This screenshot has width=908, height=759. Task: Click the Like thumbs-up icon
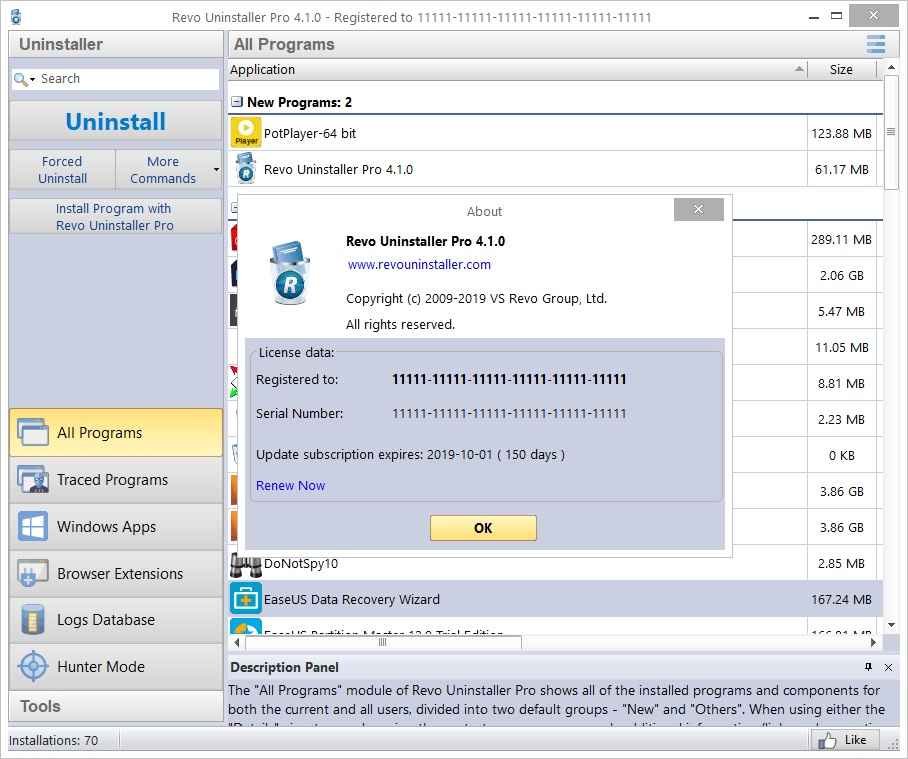tap(827, 740)
